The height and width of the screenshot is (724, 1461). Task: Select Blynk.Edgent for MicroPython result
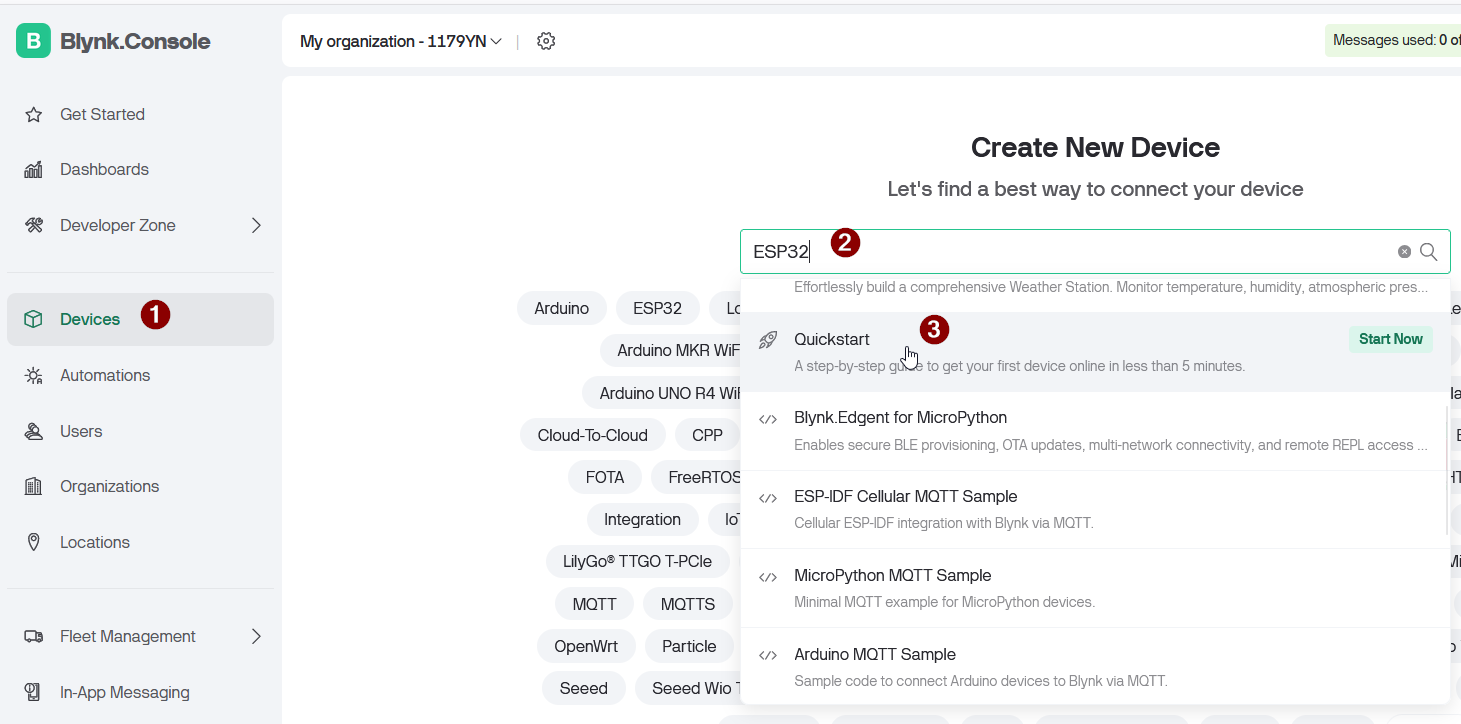[x=900, y=418]
